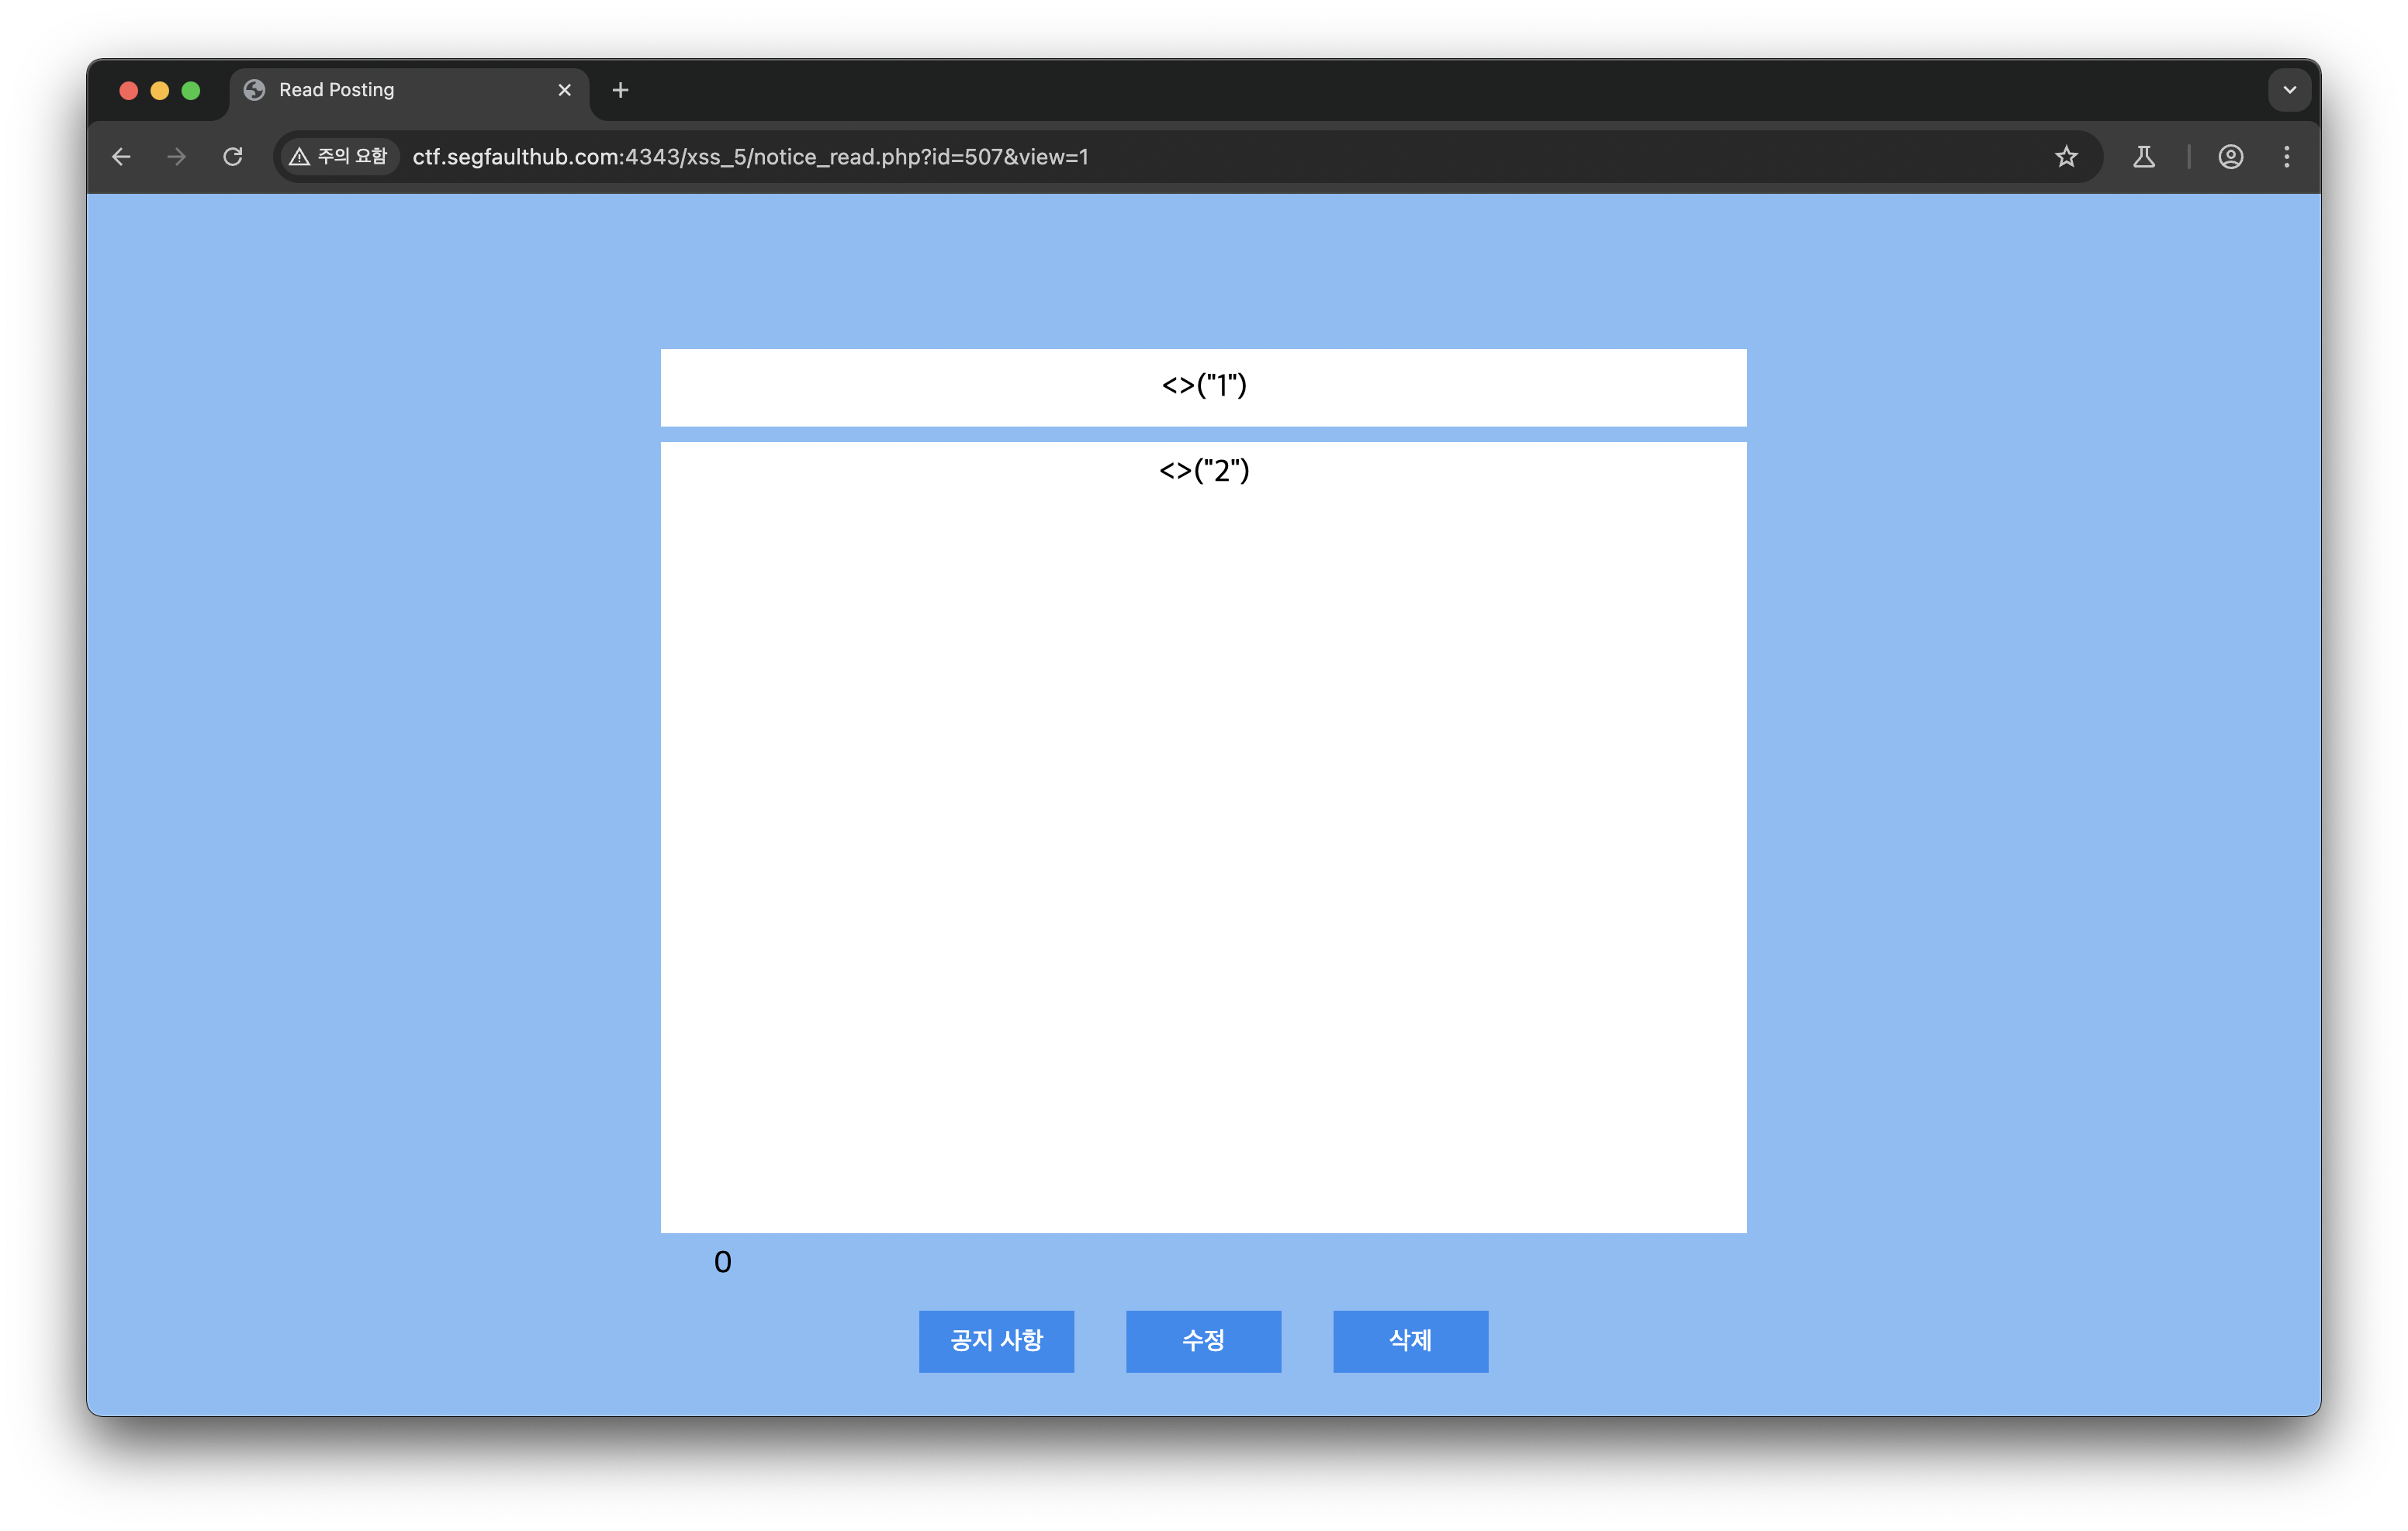Expand the tab search dropdown arrow
Image resolution: width=2408 pixels, height=1531 pixels.
click(x=2289, y=90)
